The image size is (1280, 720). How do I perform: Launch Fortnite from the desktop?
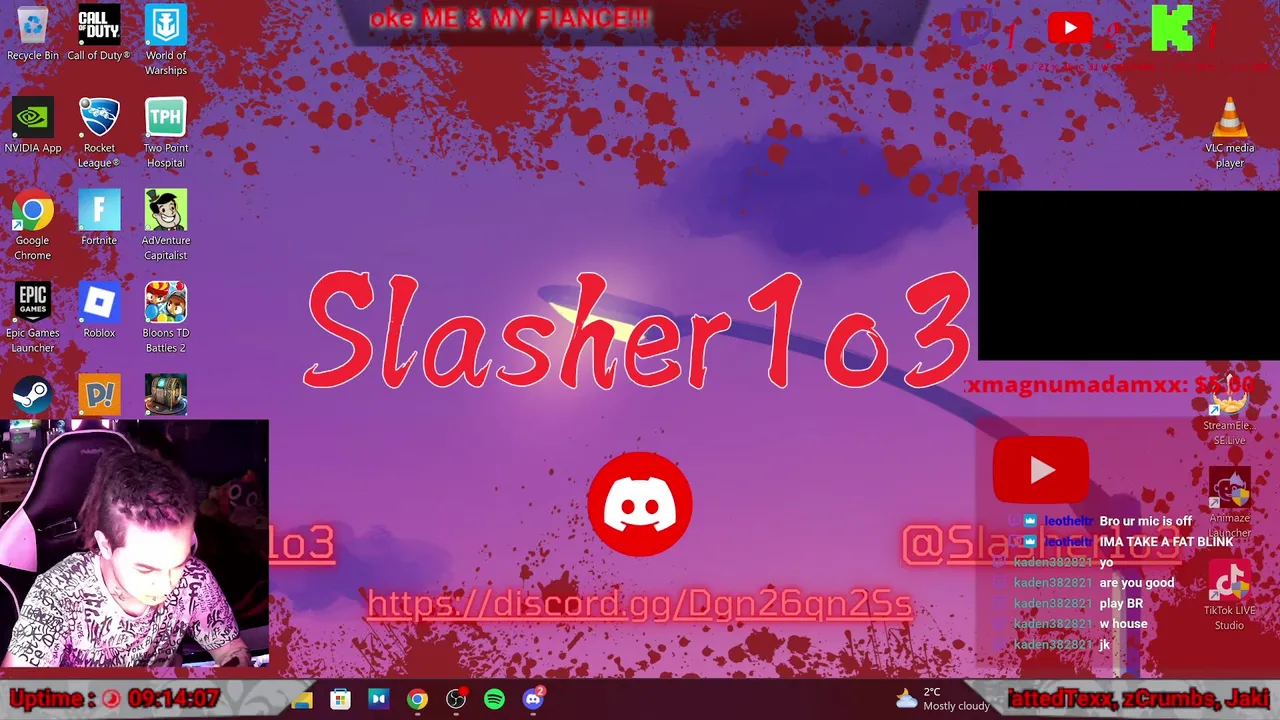click(99, 218)
